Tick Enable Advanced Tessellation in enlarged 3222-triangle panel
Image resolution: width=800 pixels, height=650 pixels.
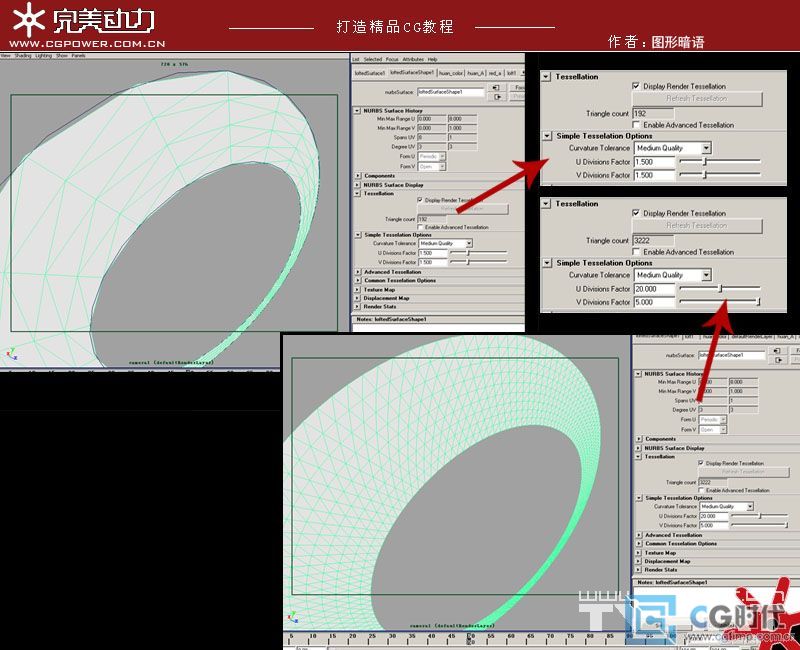636,252
